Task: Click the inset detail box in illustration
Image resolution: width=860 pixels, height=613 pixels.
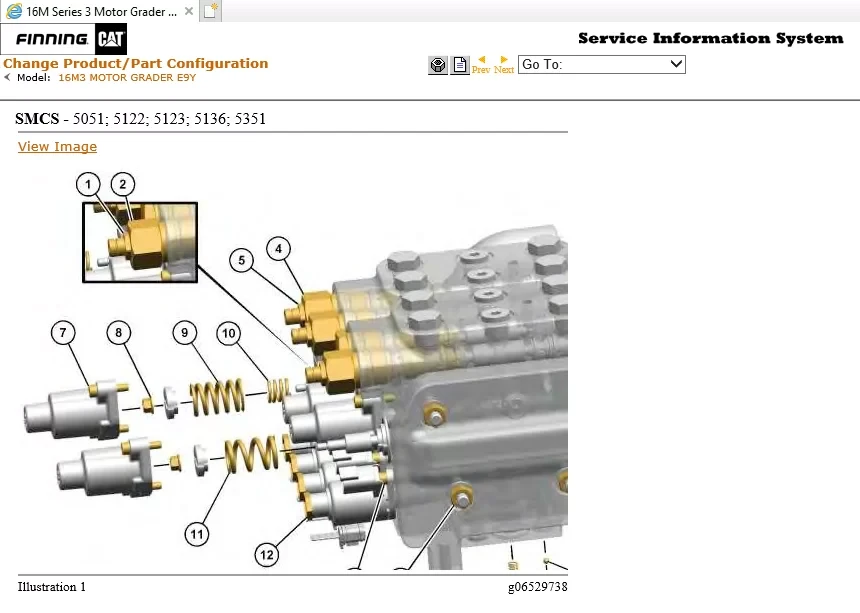Action: tap(140, 242)
